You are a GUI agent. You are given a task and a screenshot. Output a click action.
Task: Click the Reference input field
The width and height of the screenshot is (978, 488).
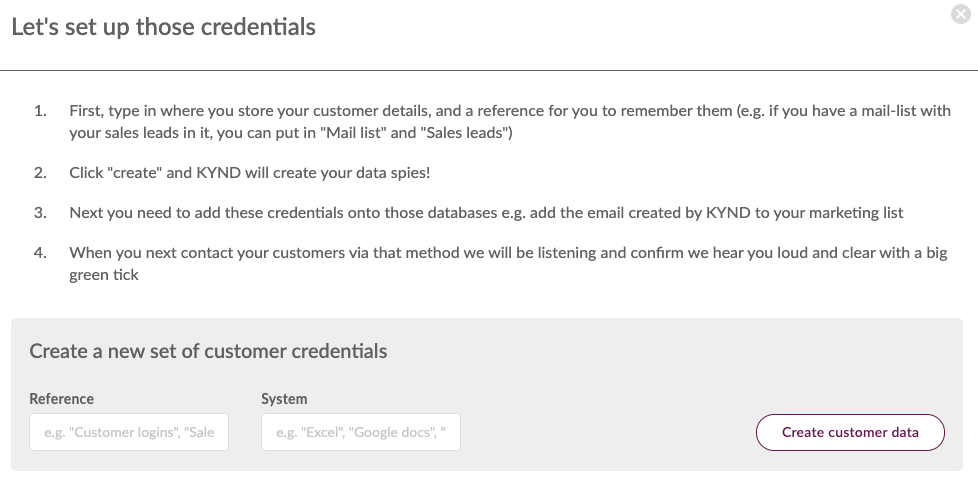[x=129, y=432]
